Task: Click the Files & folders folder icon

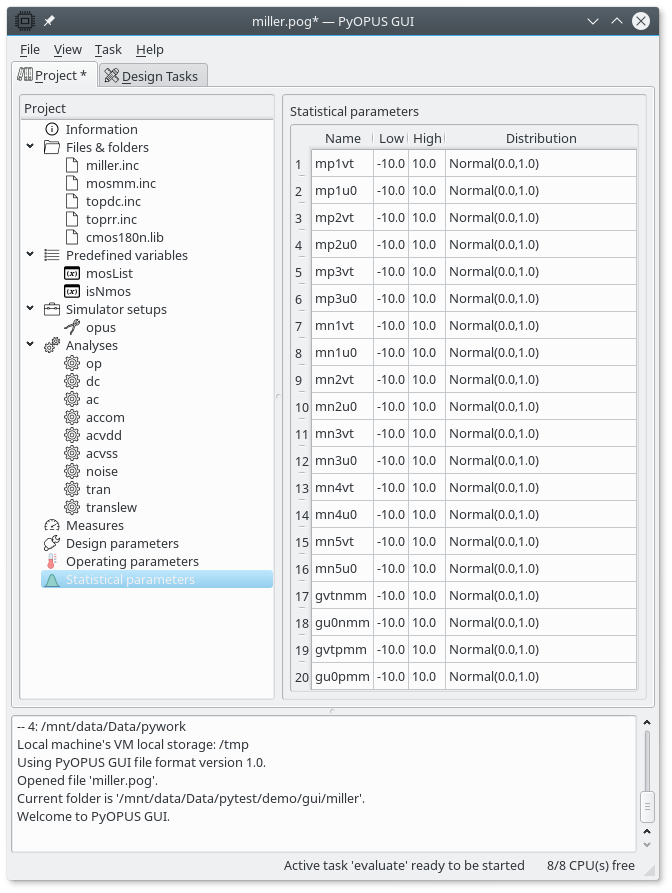Action: tap(52, 148)
